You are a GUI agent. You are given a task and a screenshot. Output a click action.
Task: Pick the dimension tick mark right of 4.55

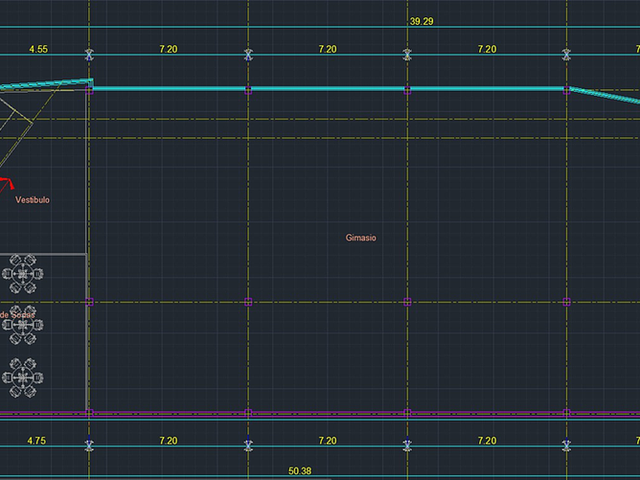89,55
